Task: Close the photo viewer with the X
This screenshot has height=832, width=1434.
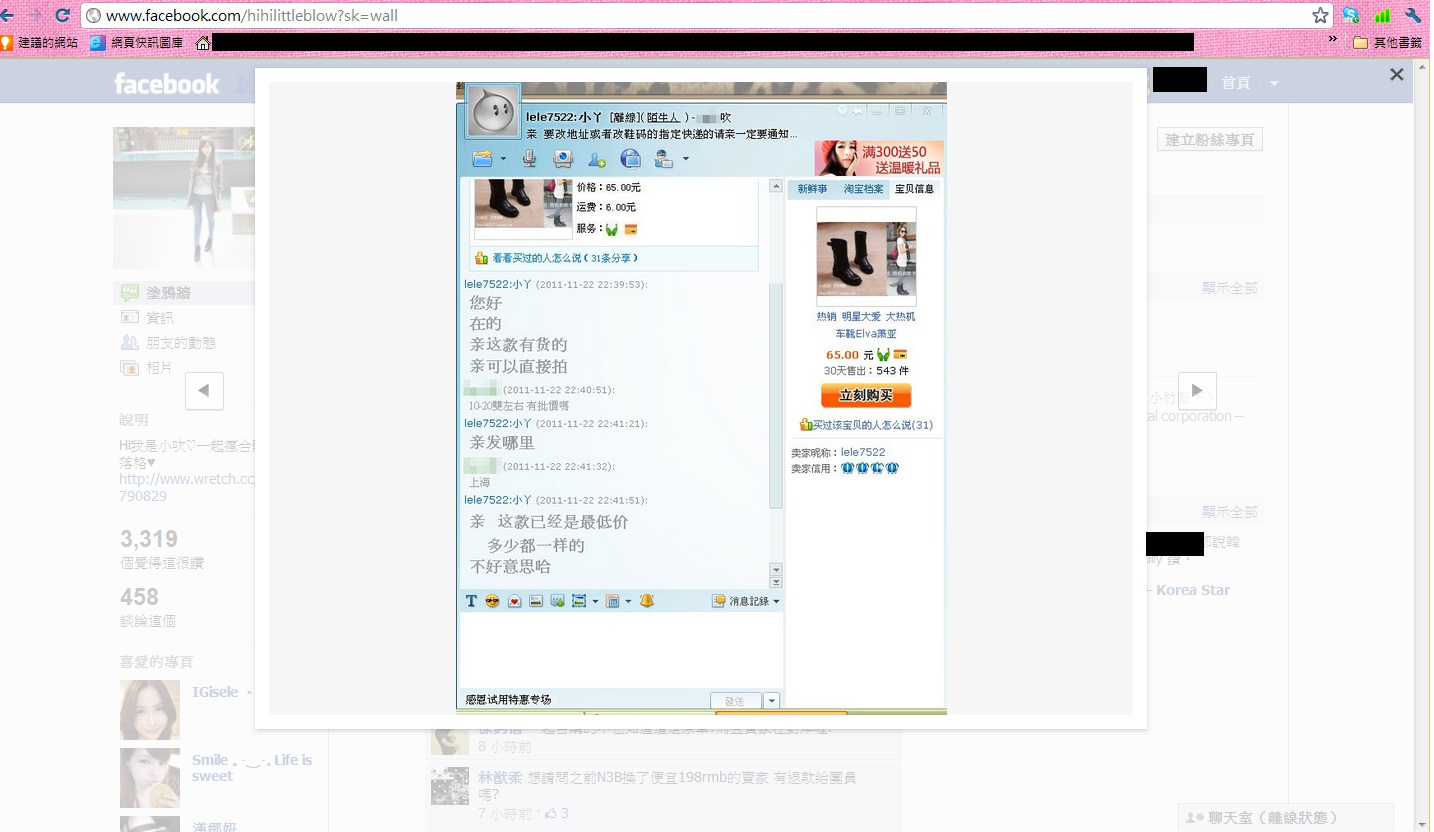Action: [x=1397, y=75]
